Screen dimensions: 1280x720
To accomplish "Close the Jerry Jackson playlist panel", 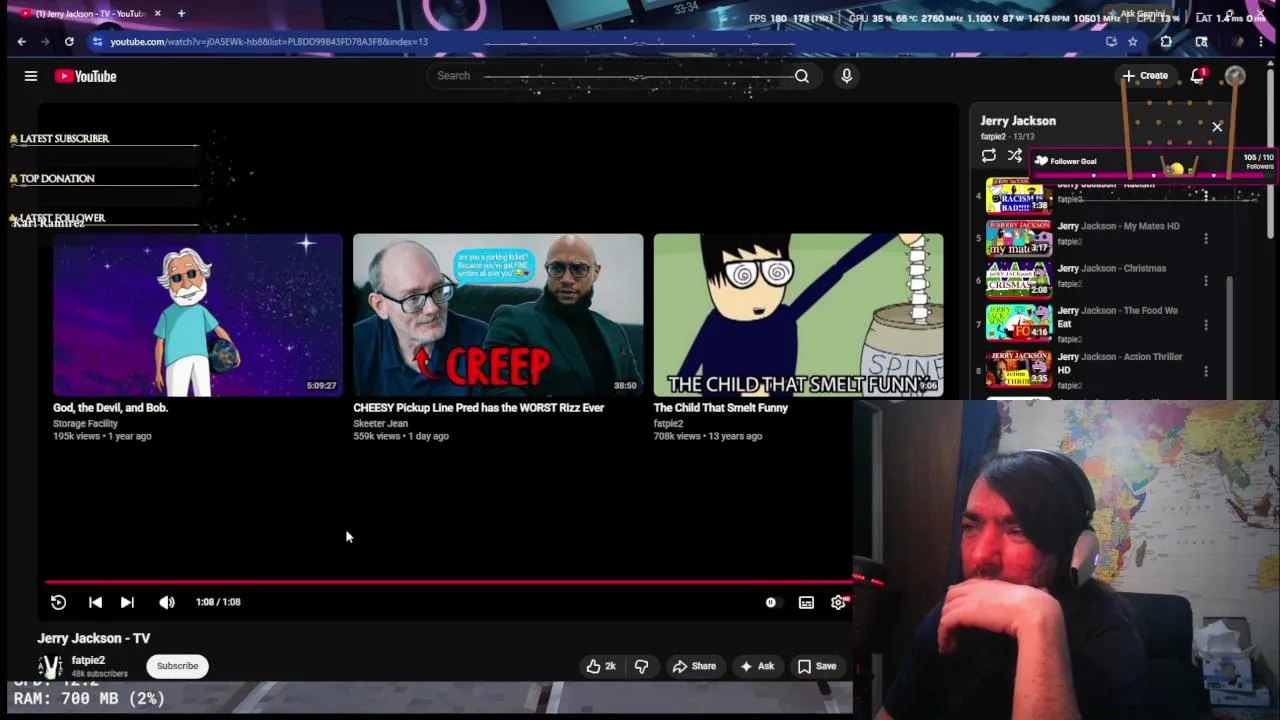I will point(1217,127).
